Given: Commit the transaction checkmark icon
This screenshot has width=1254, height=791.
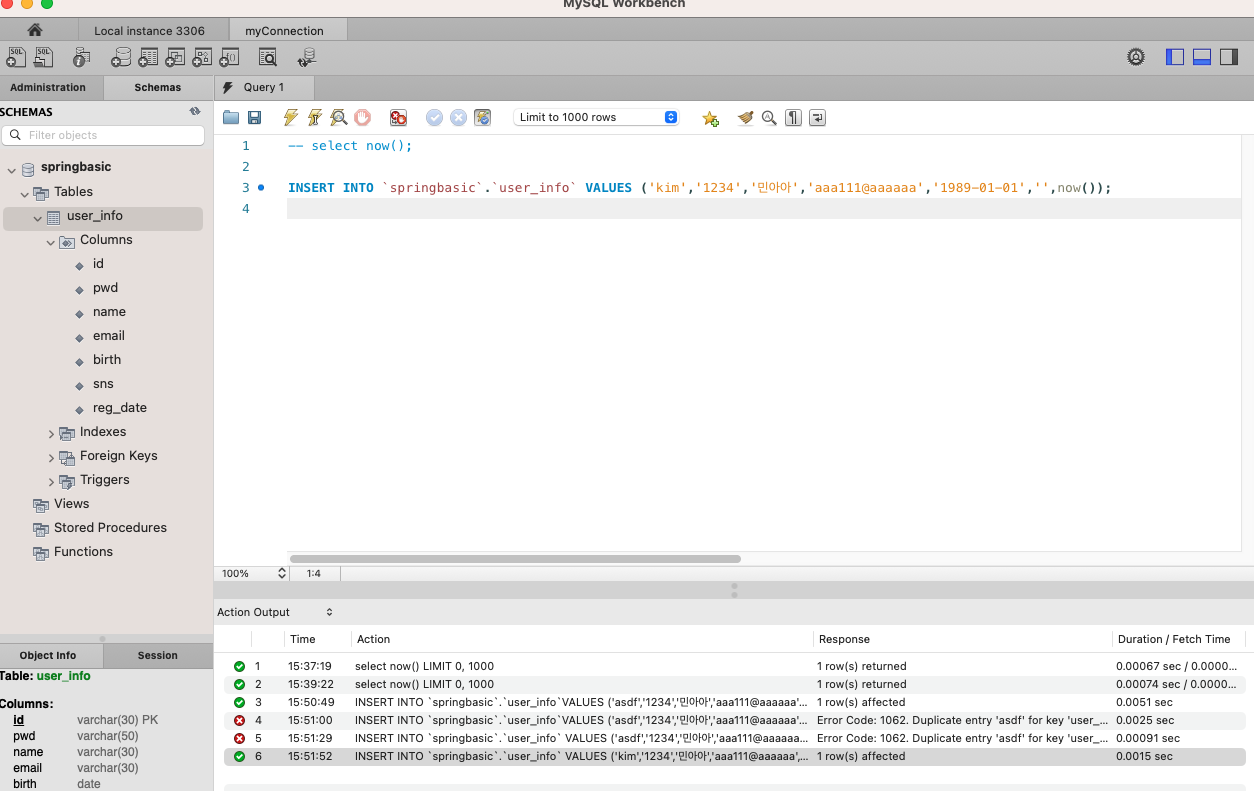Looking at the screenshot, I should click(435, 118).
